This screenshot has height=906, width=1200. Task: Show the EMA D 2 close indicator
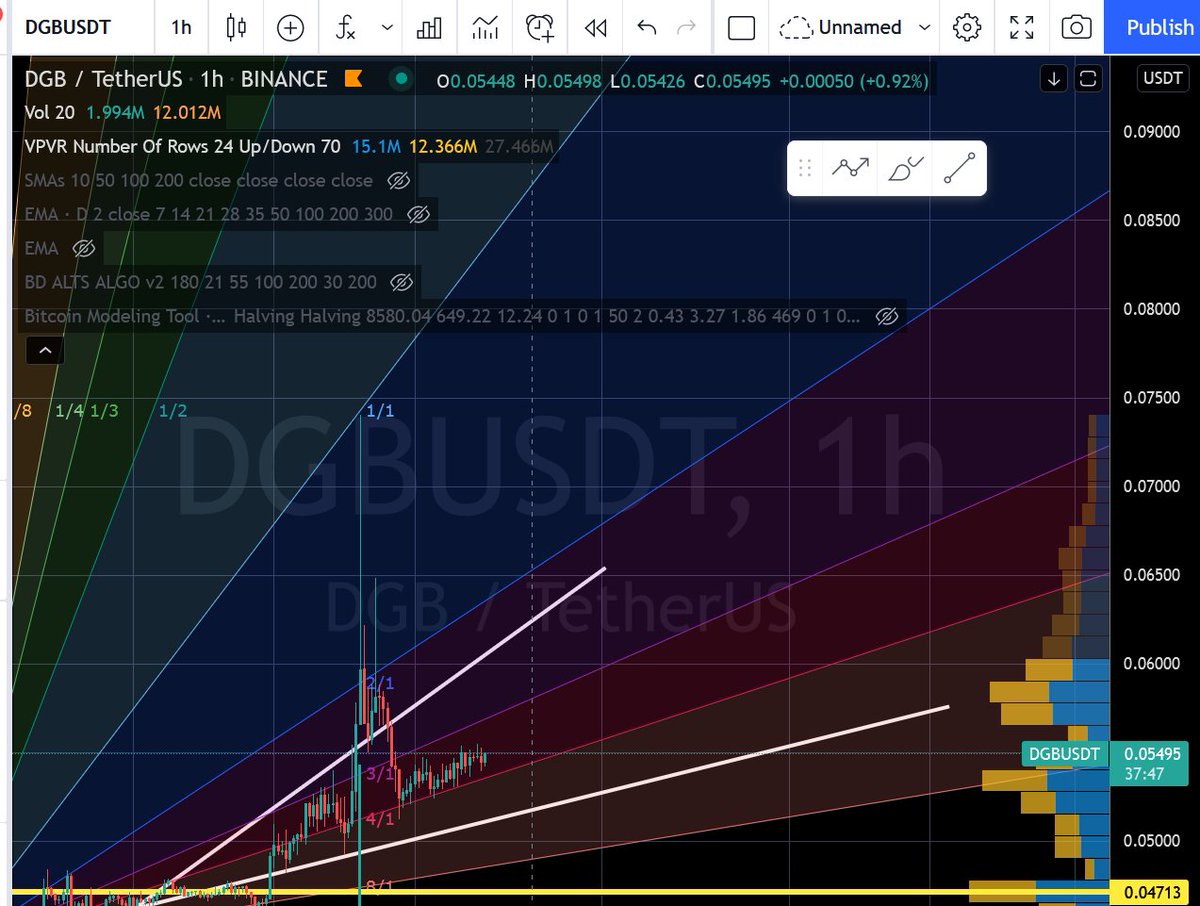[x=419, y=214]
